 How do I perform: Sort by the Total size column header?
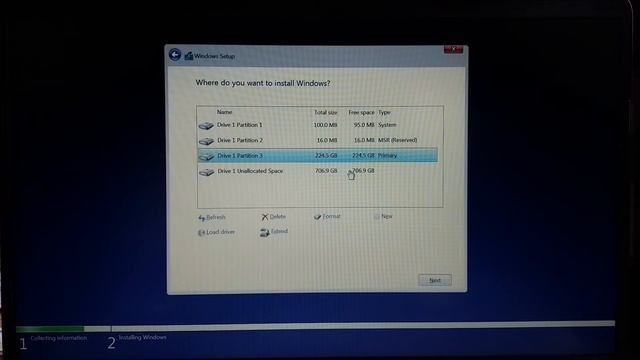pos(325,112)
